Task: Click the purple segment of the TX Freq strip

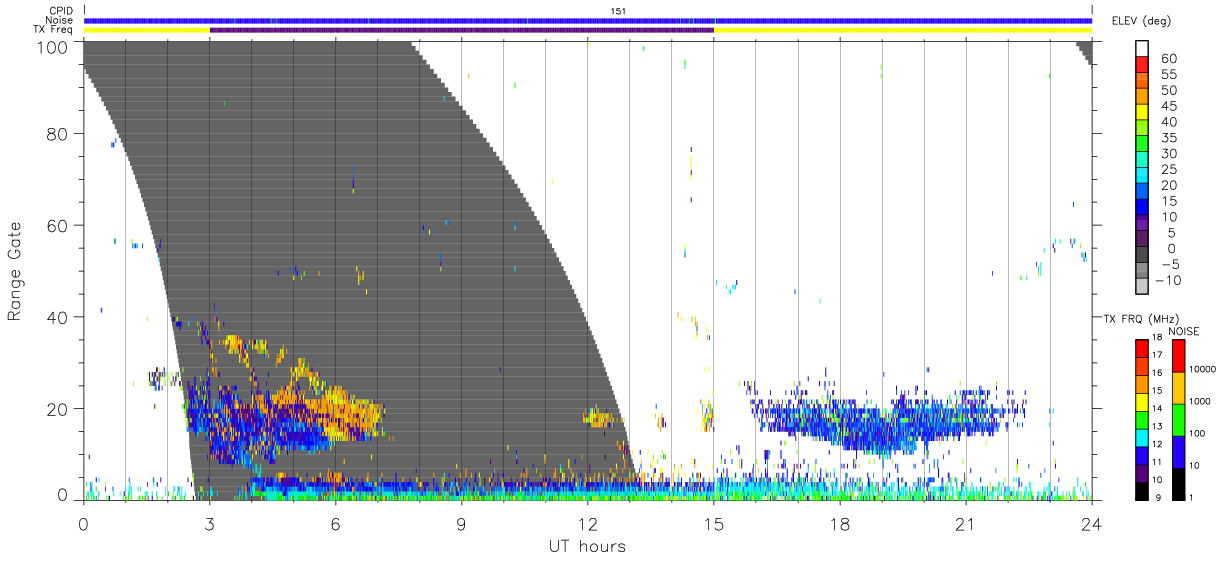Action: [462, 30]
